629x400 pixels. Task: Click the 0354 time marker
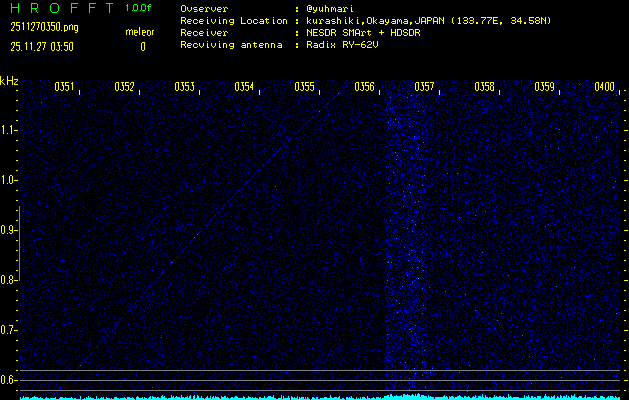point(244,87)
